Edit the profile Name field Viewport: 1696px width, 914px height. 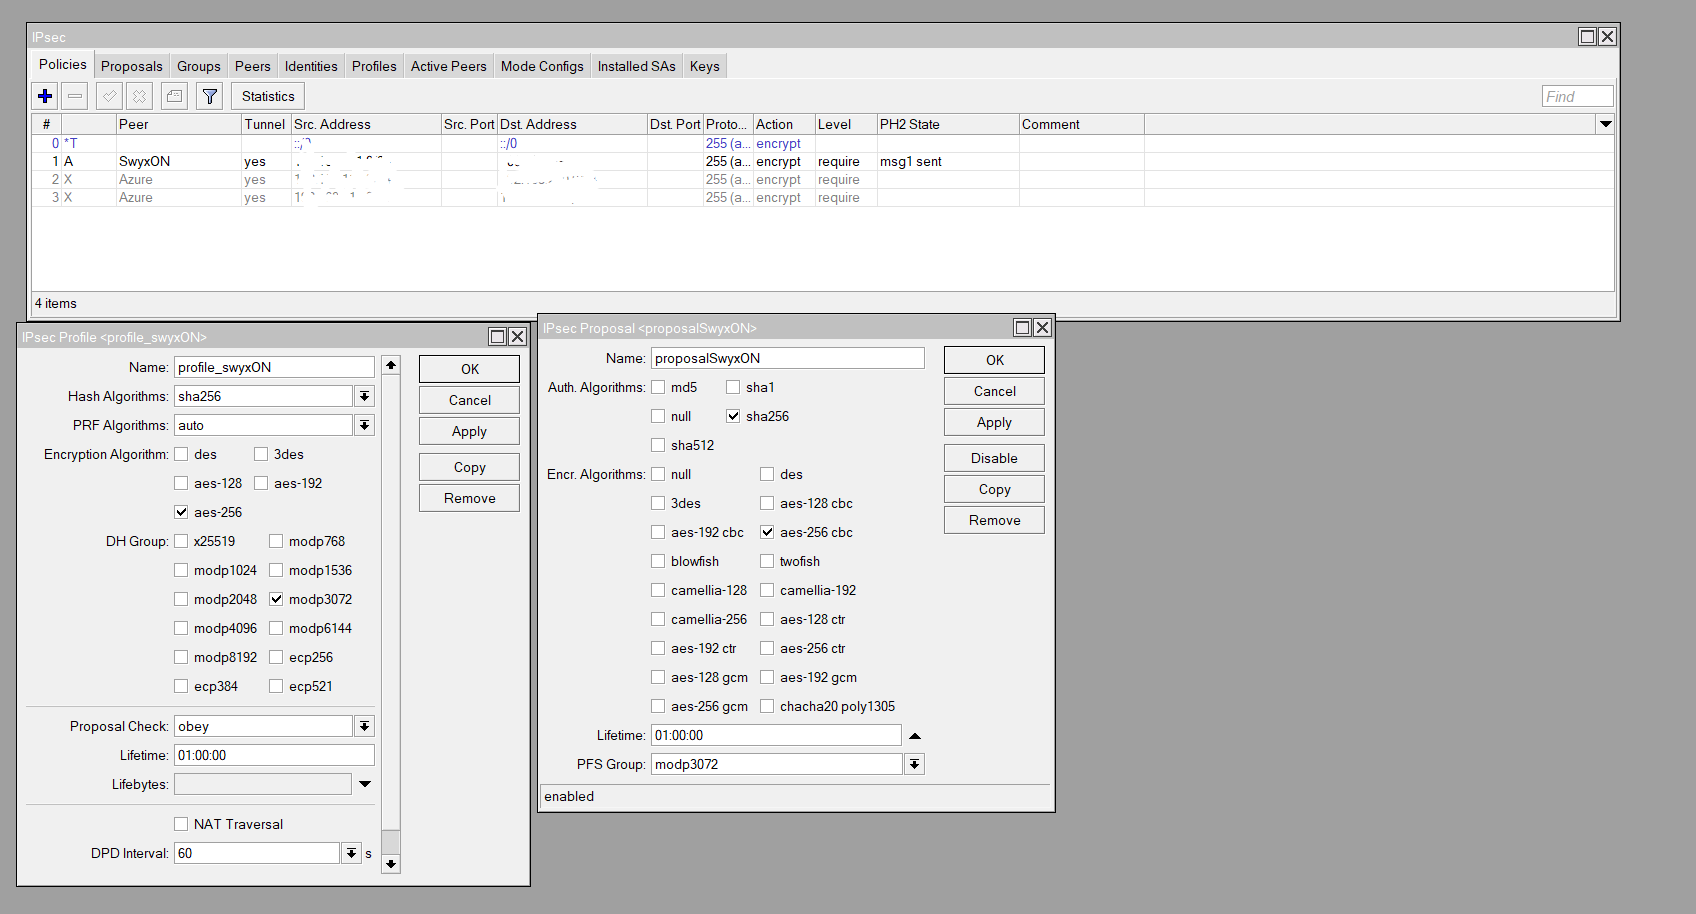pos(274,367)
